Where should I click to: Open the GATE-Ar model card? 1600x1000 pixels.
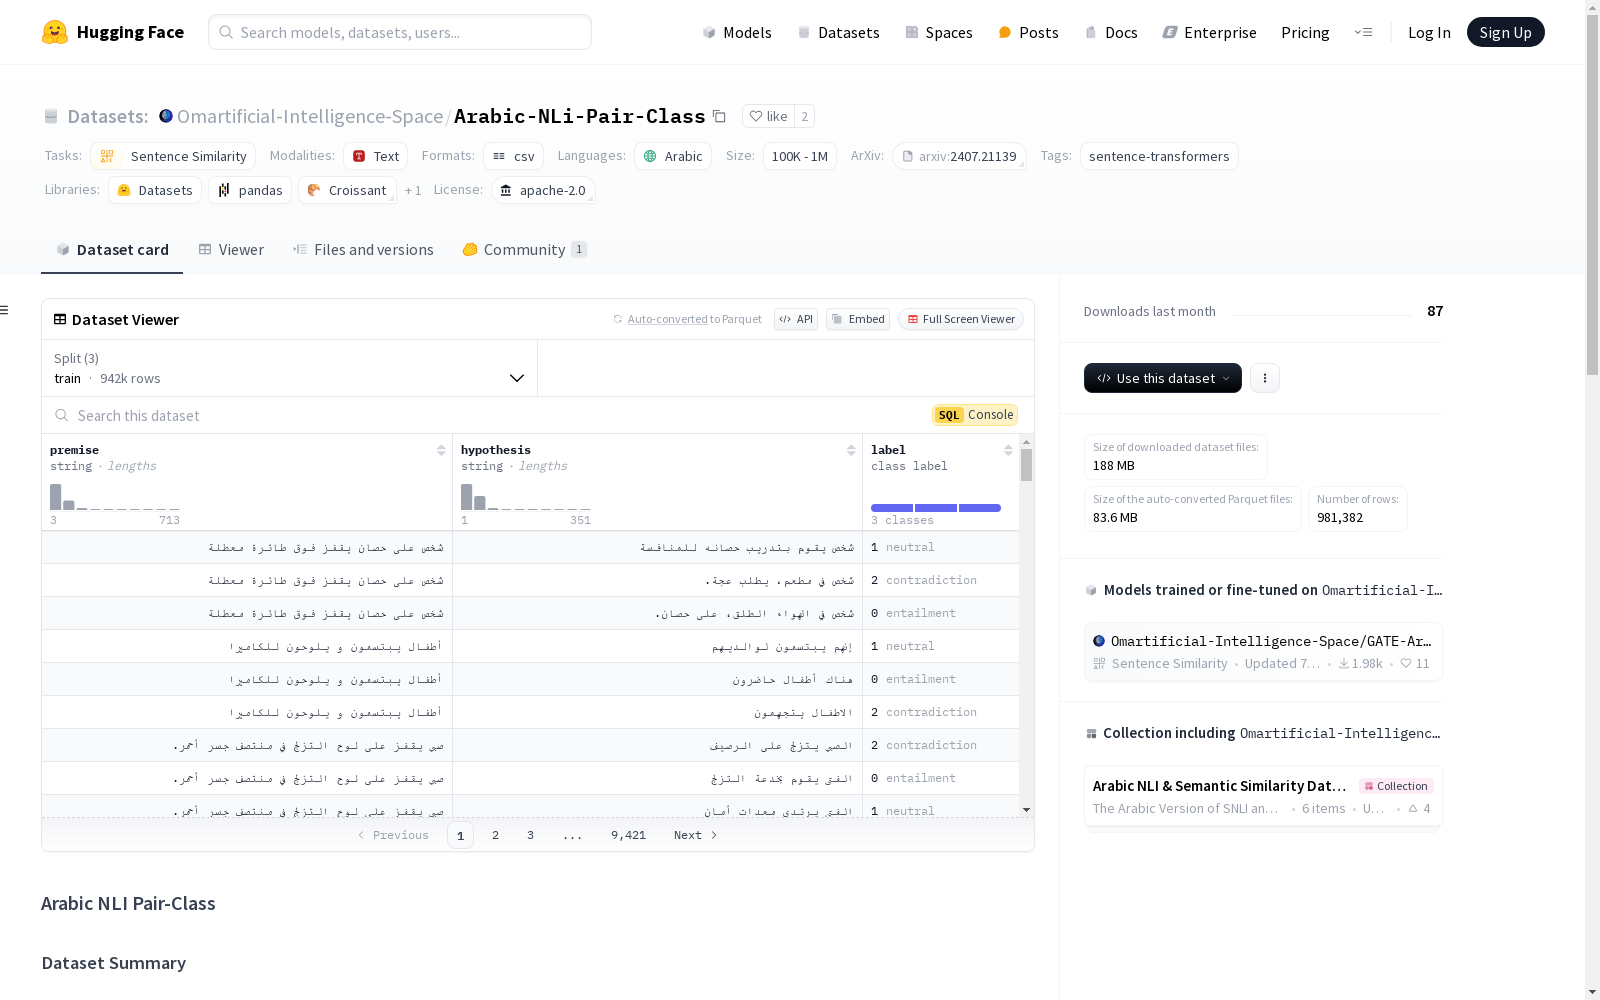[x=1263, y=651]
